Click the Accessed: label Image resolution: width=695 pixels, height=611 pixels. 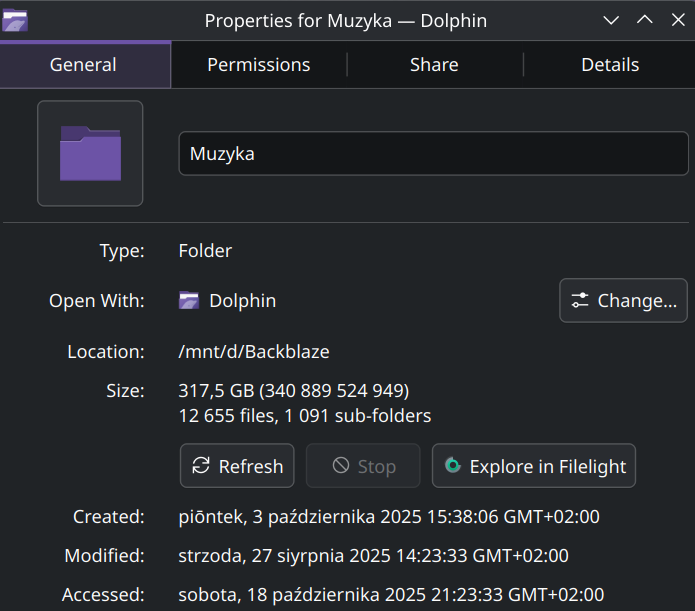pos(103,595)
